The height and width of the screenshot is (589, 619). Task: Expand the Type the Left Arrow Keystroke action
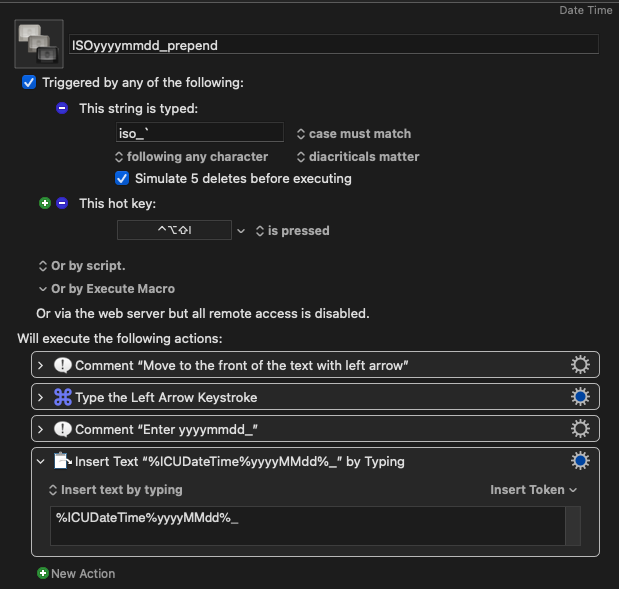[x=41, y=397]
